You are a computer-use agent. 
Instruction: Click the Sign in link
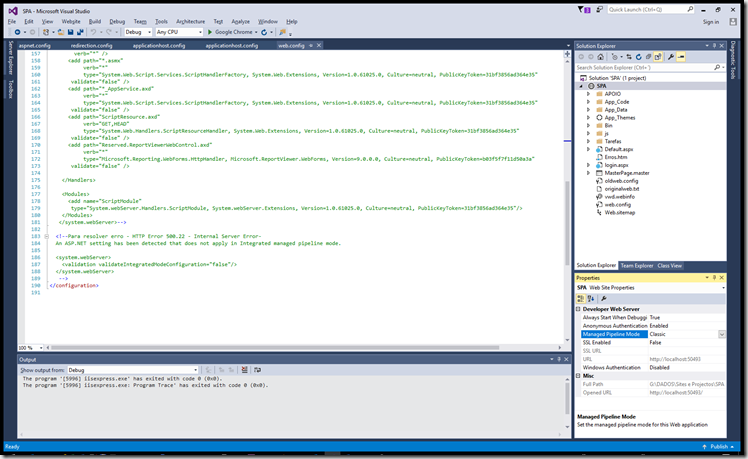pos(710,22)
